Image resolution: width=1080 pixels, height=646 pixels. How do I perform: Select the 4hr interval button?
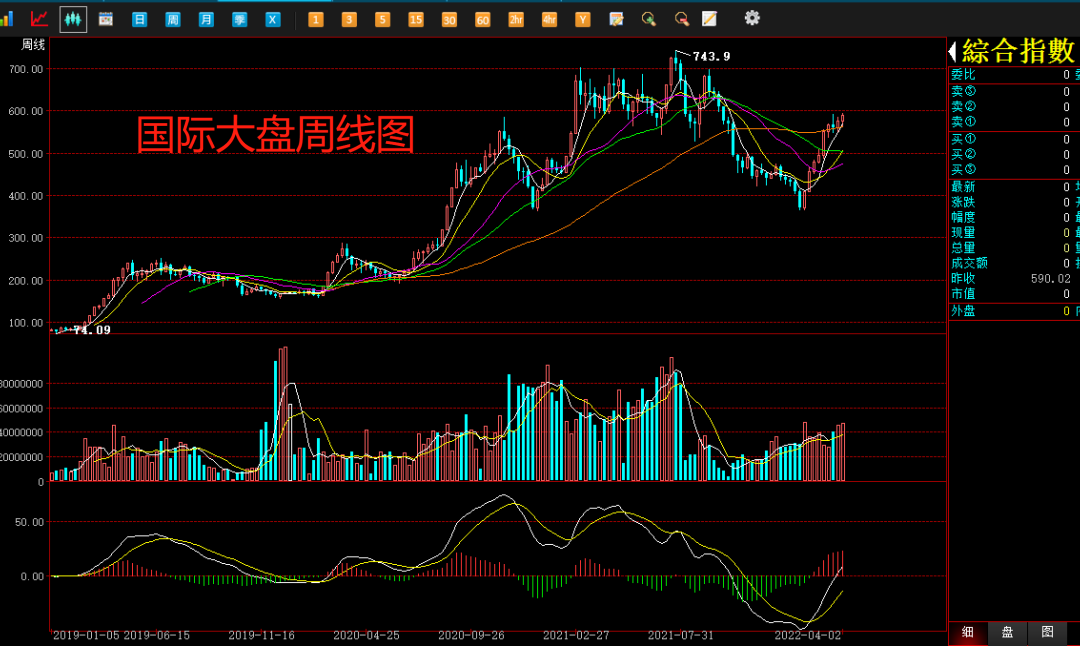(x=549, y=19)
